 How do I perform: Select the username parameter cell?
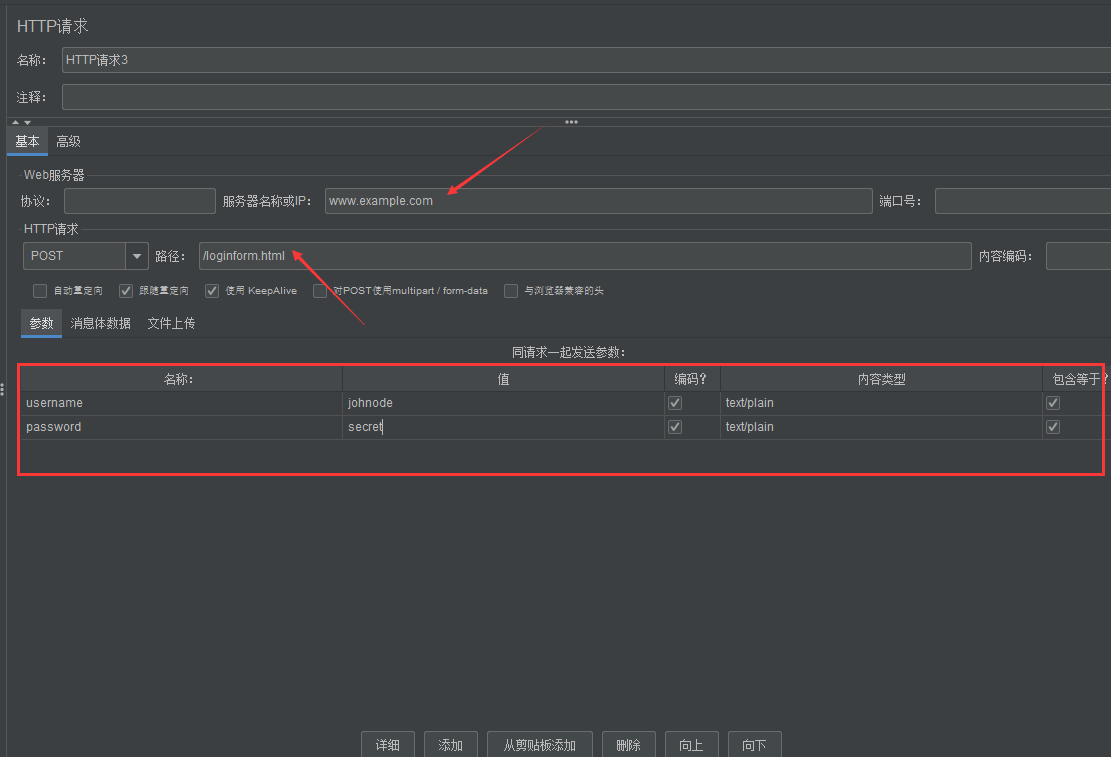tap(181, 403)
